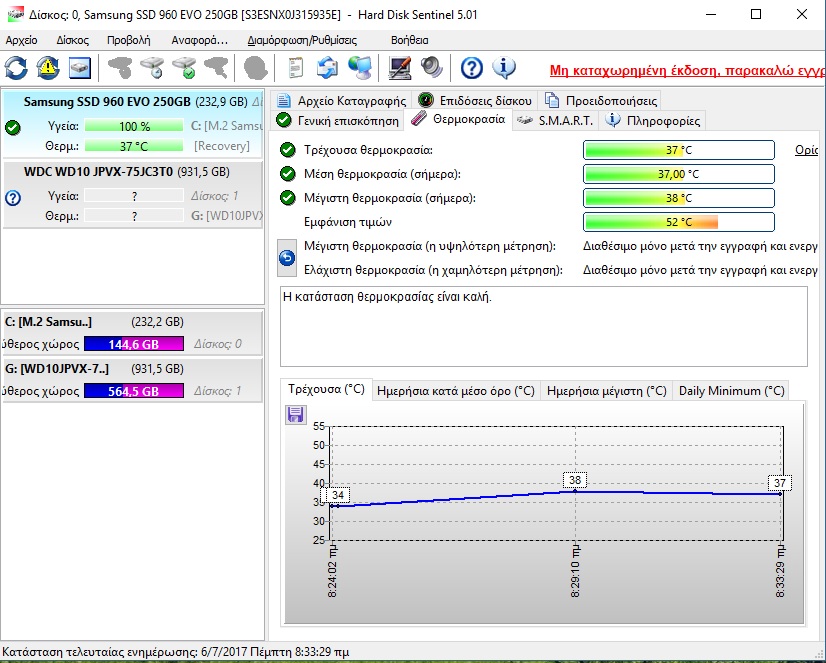The width and height of the screenshot is (826, 663).
Task: Open the Ημερήσια μέγιστη (°C) graph tab
Action: [606, 391]
